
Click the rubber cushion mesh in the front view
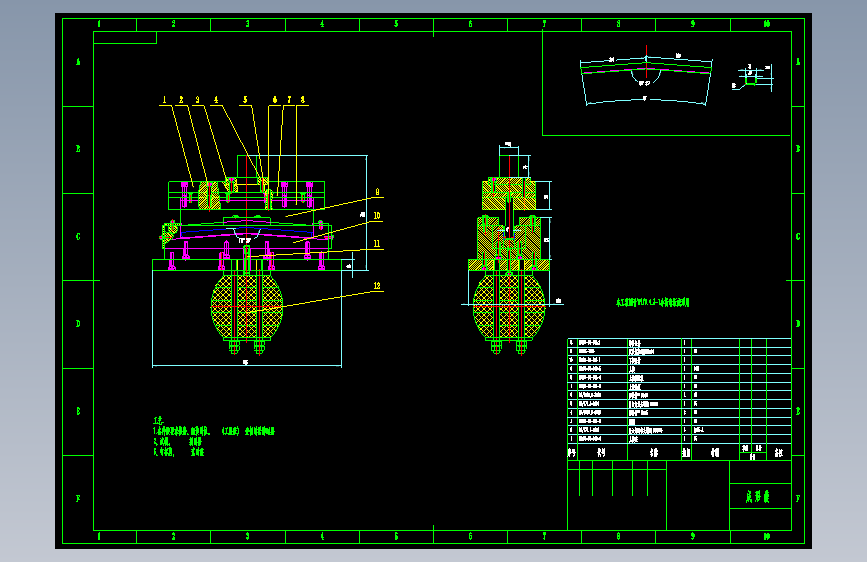pyautogui.click(x=247, y=307)
